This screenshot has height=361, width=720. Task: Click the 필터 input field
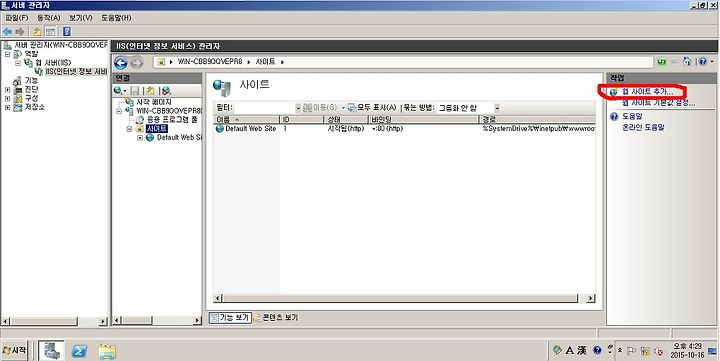pos(265,107)
